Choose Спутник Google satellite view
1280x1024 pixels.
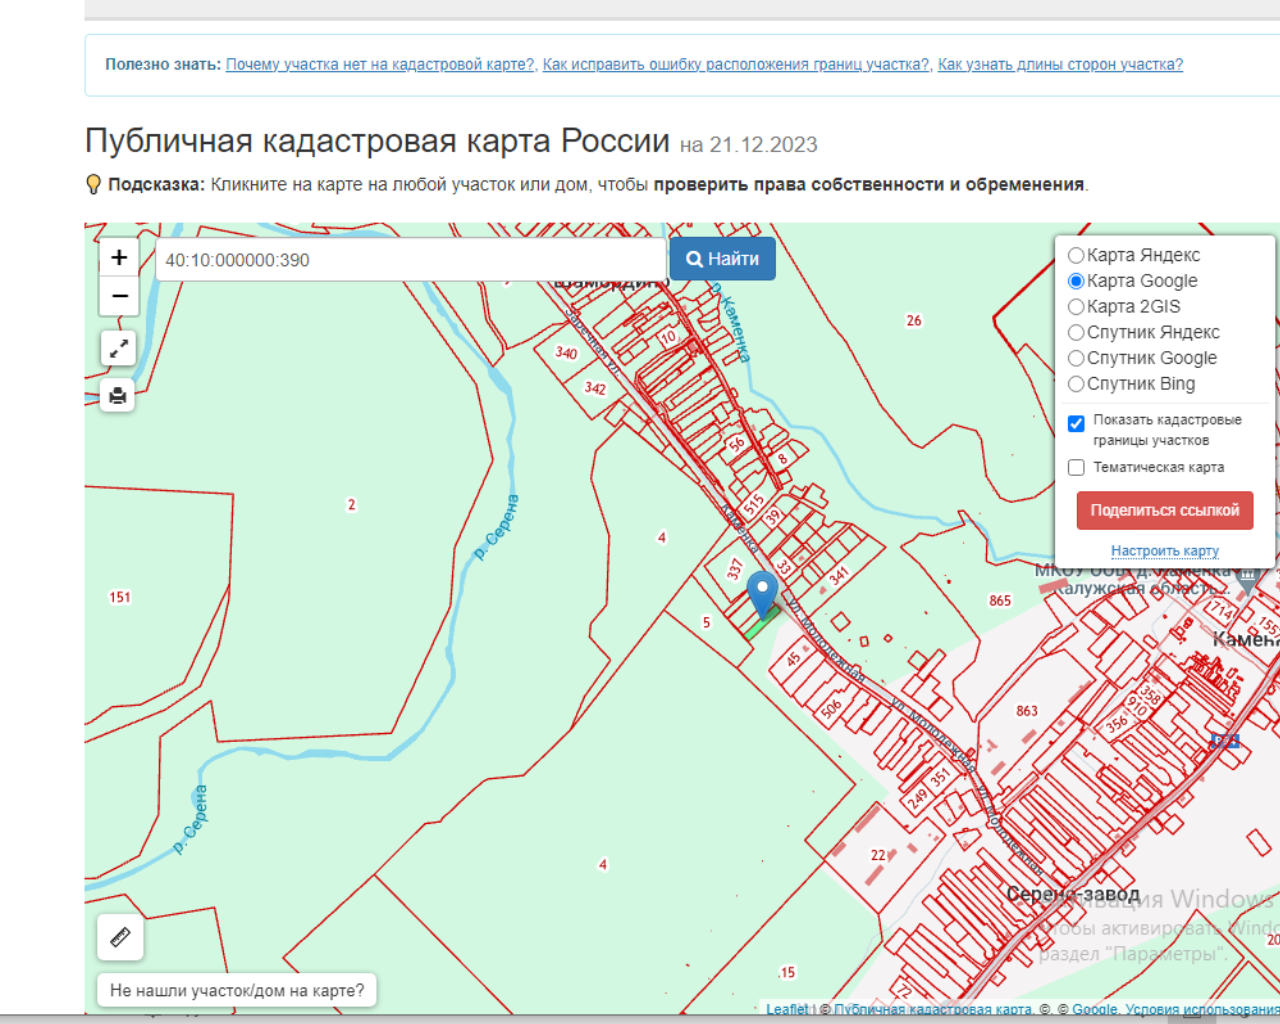pyautogui.click(x=1076, y=358)
